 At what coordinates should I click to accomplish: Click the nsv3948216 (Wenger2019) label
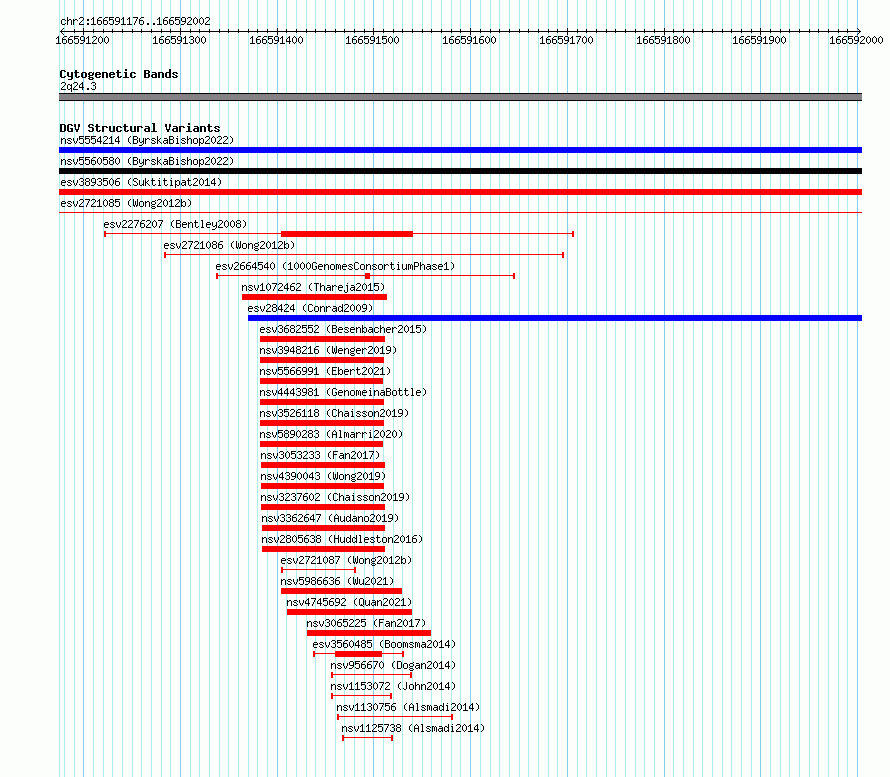pyautogui.click(x=328, y=350)
